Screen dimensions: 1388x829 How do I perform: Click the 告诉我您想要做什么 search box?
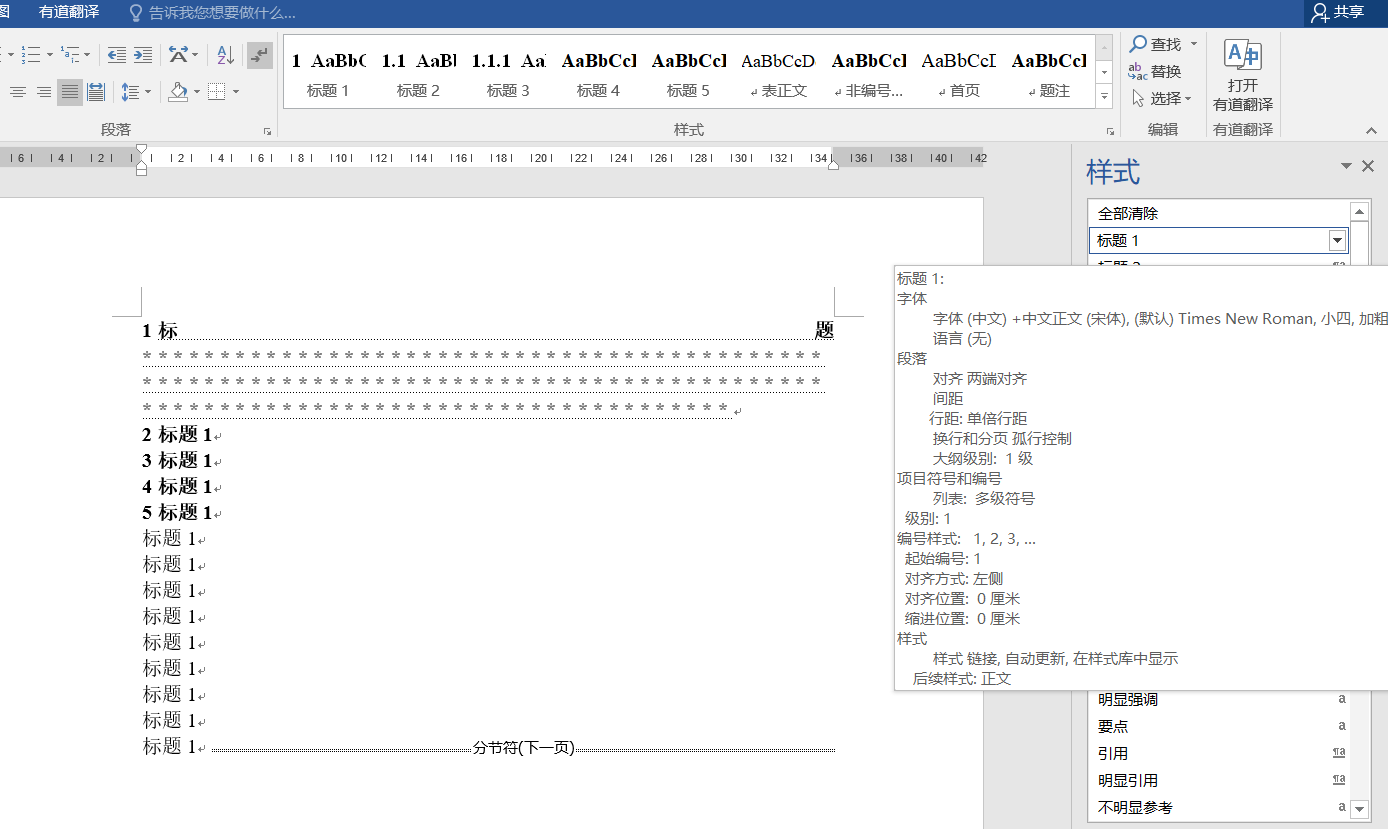click(x=212, y=13)
